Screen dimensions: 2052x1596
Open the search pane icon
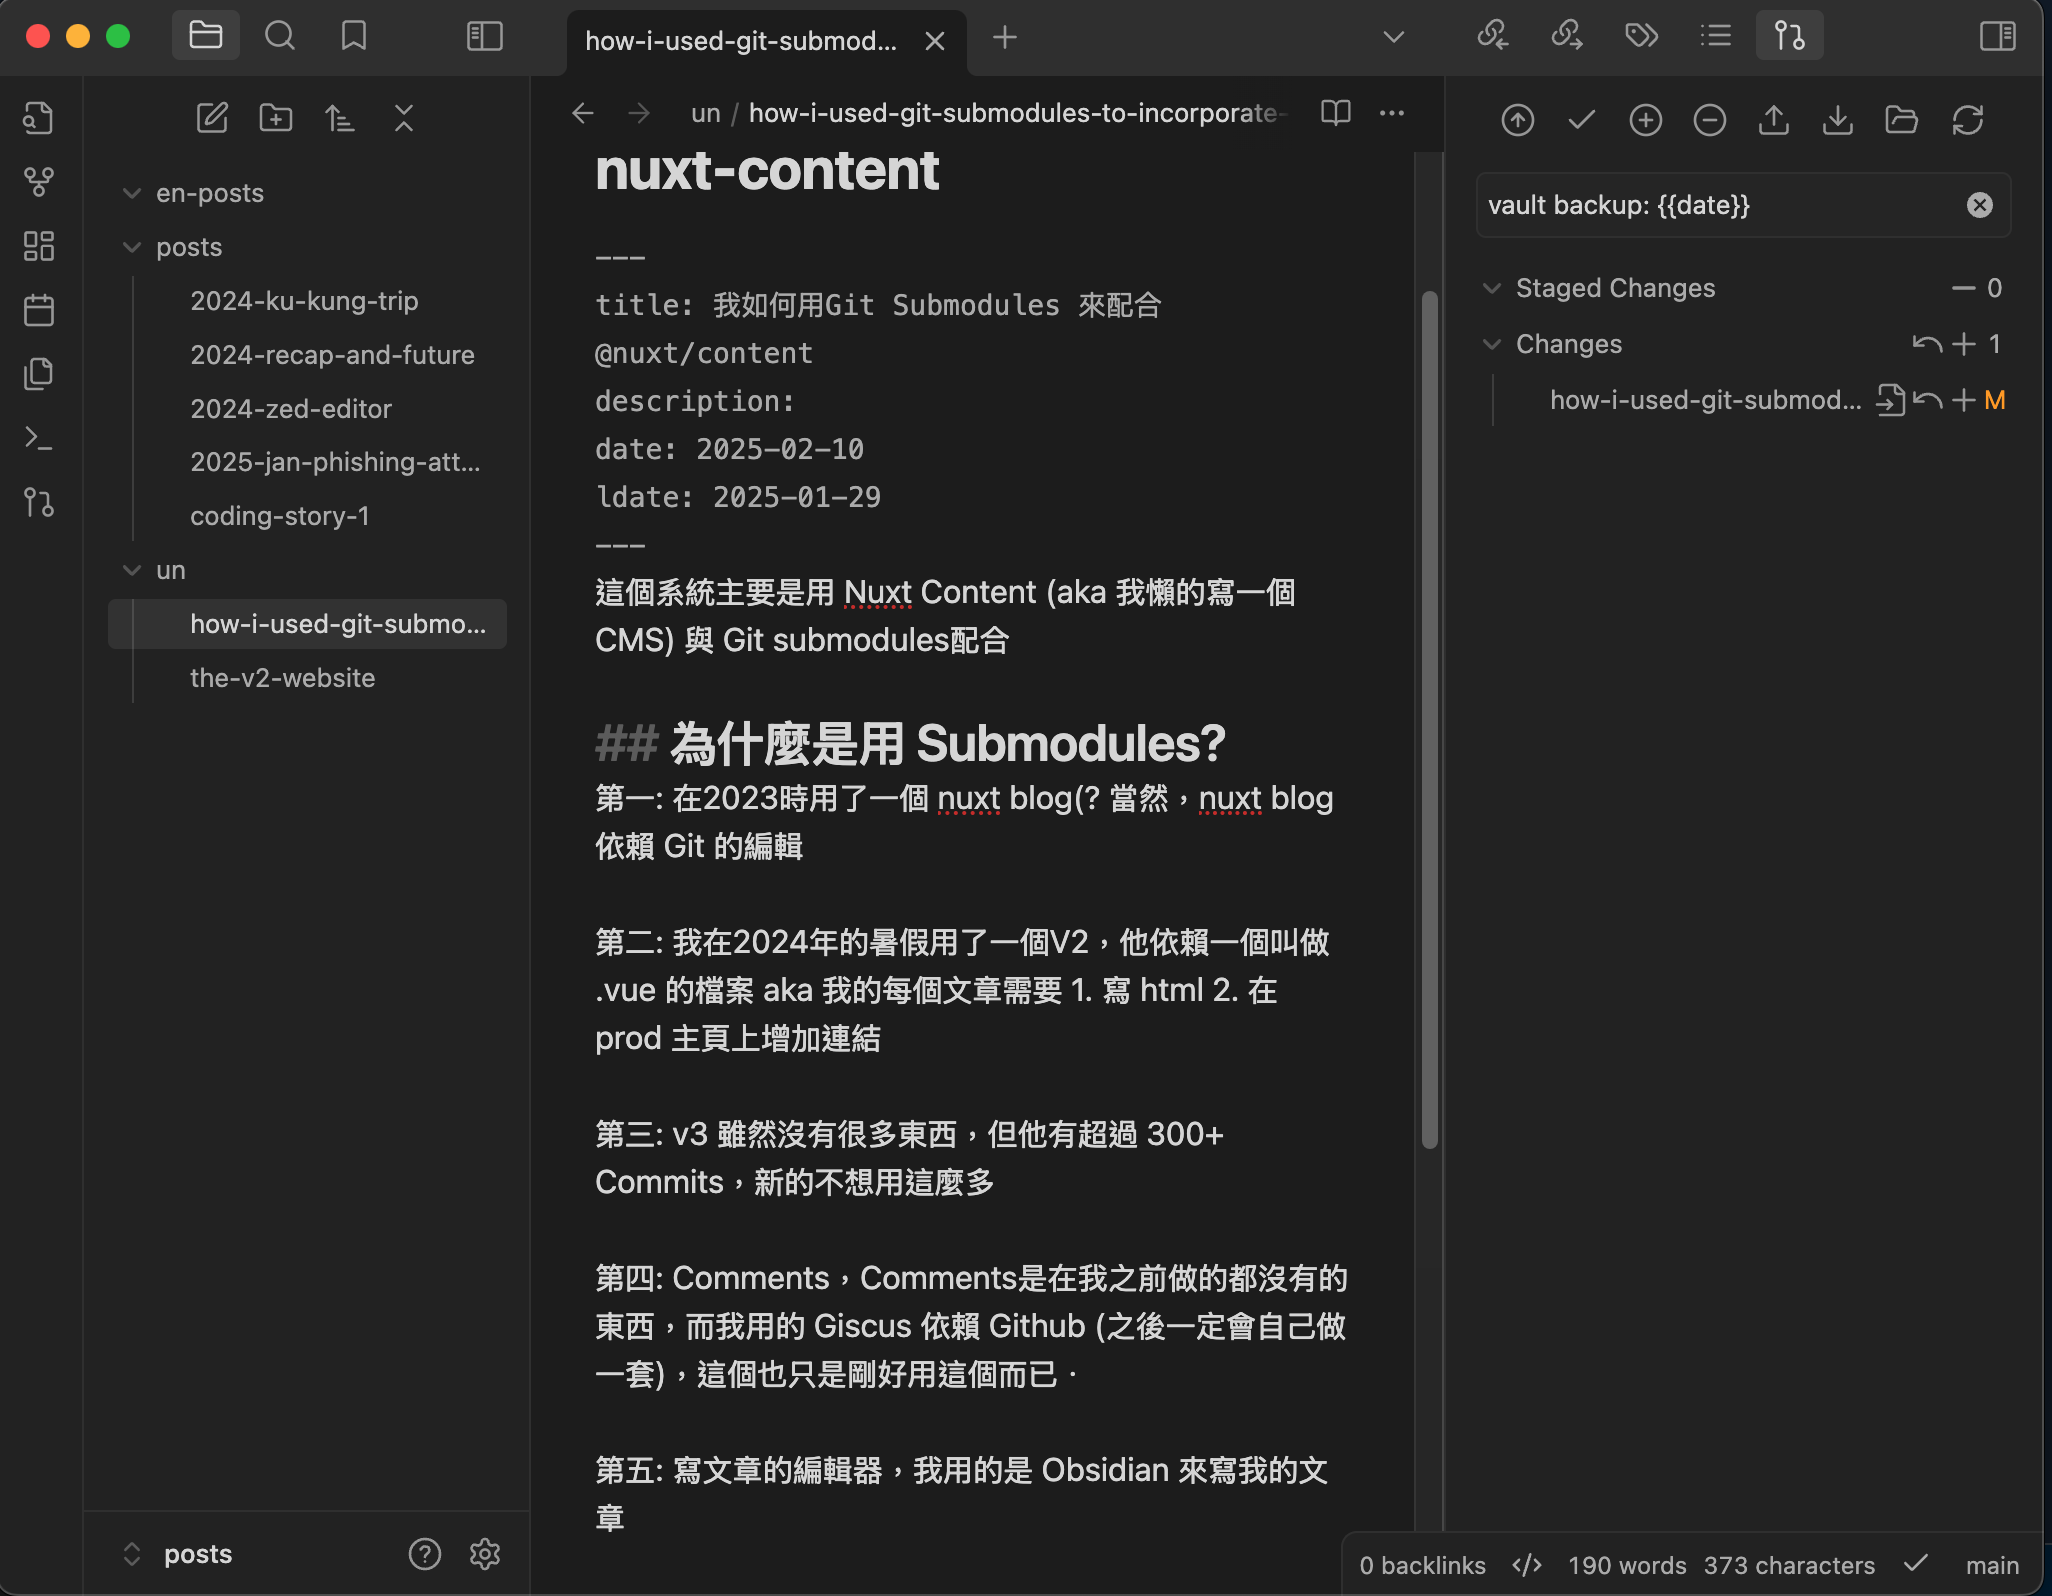[x=280, y=37]
